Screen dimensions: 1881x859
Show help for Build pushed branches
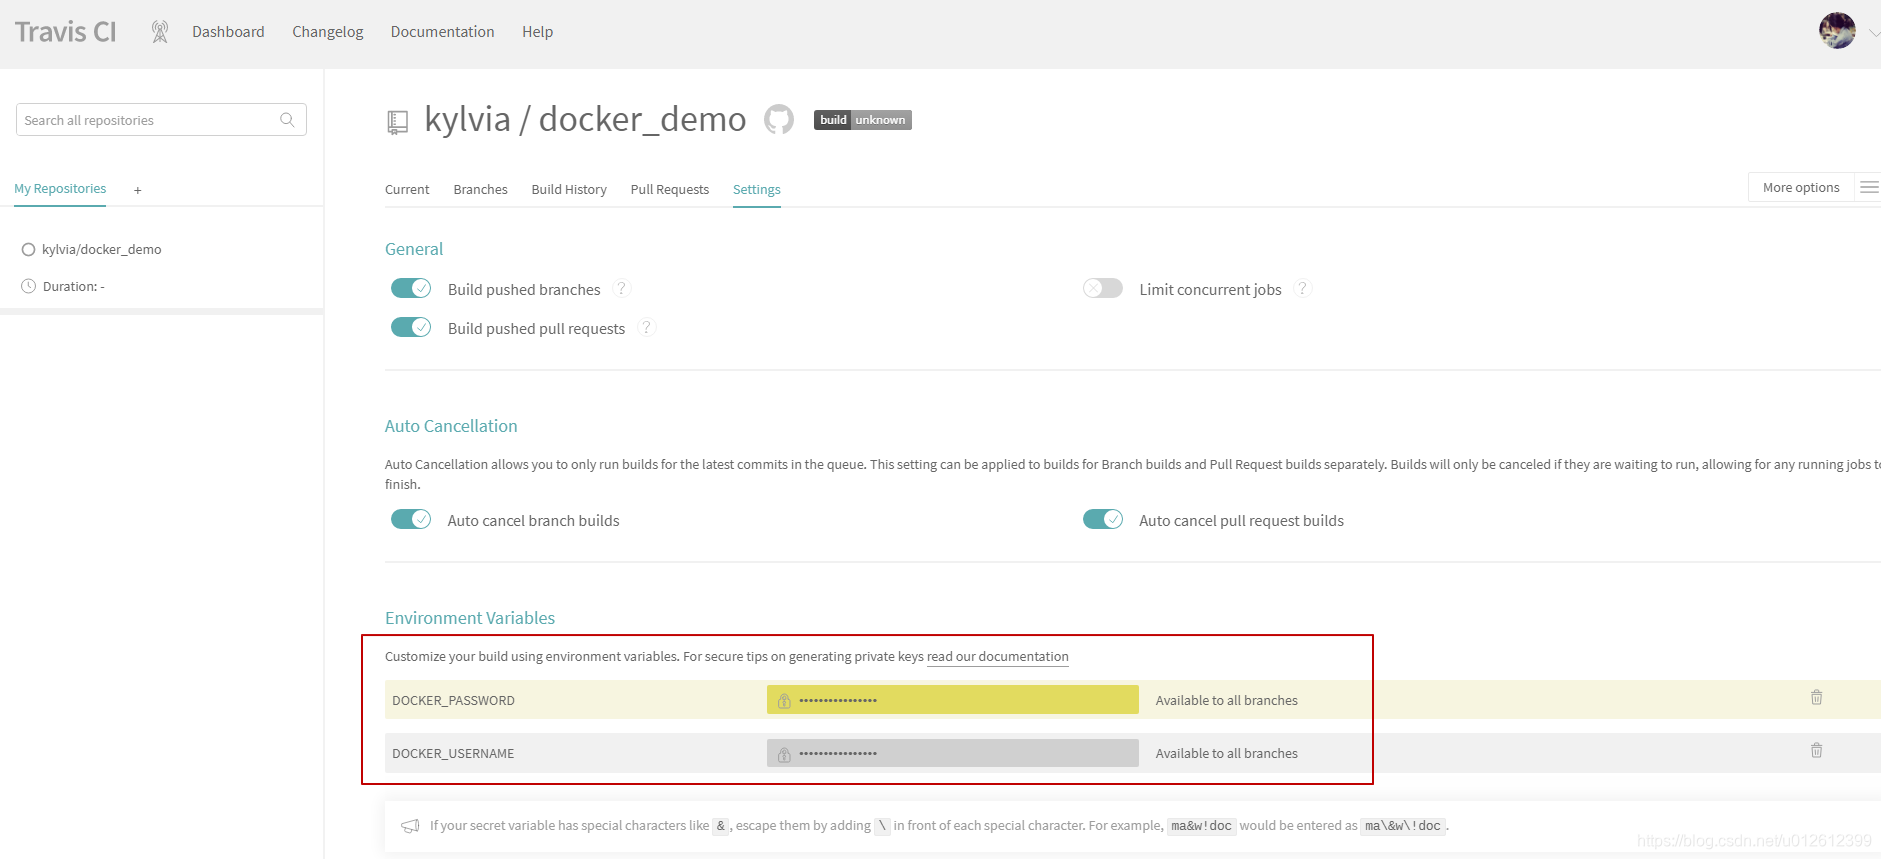pyautogui.click(x=622, y=288)
